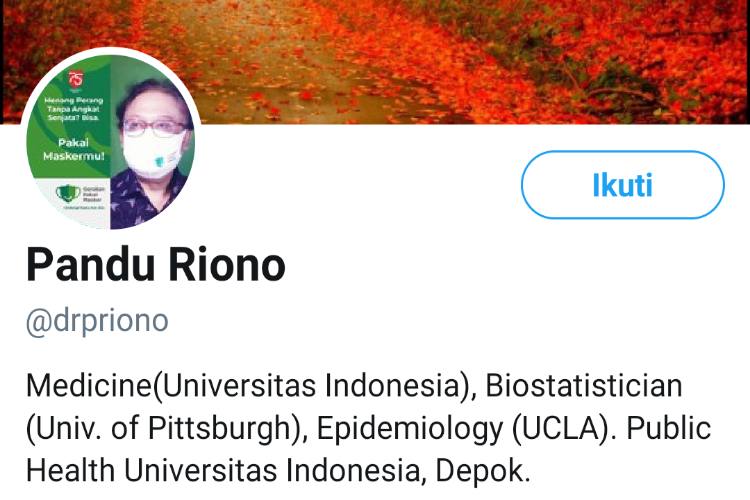Click the eyeglasses in the profile photo
The width and height of the screenshot is (750, 500).
156,127
